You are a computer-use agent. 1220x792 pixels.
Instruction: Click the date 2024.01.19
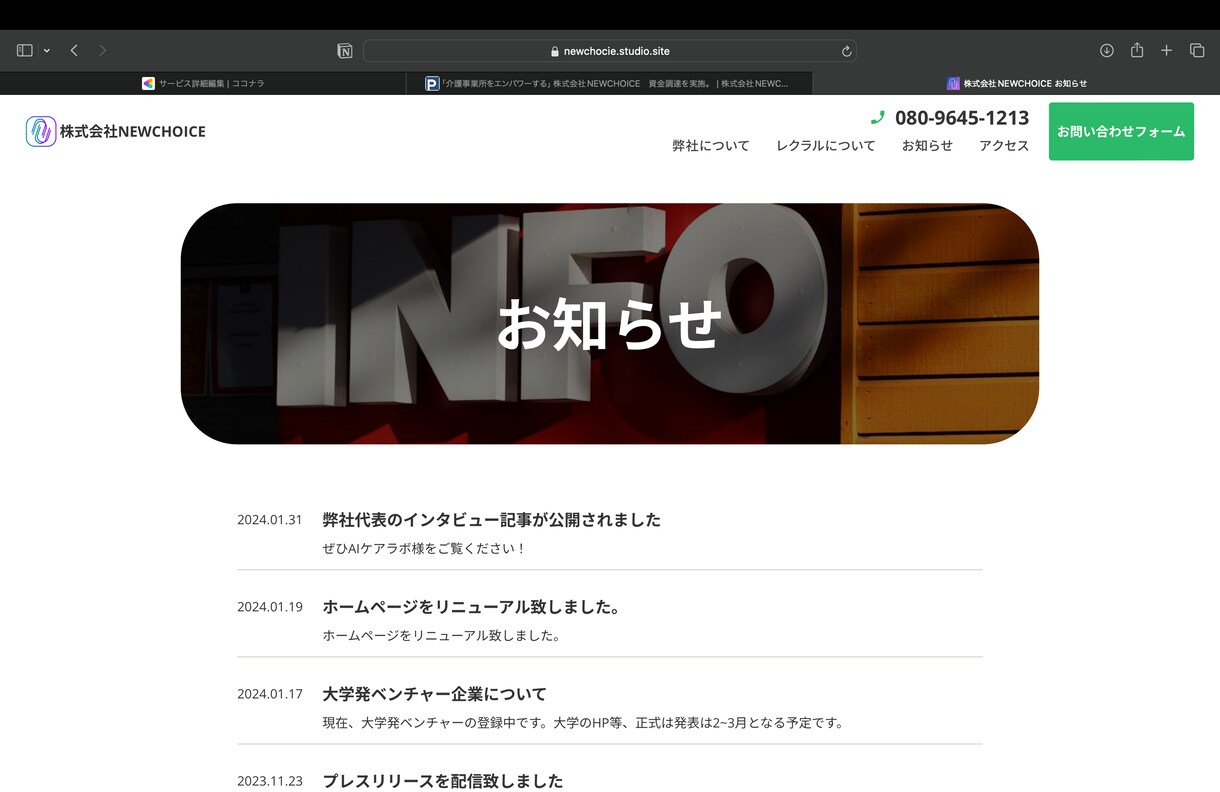click(269, 607)
